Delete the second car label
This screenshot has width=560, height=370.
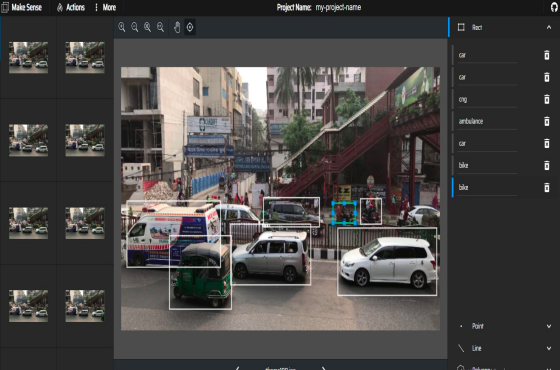pos(546,77)
